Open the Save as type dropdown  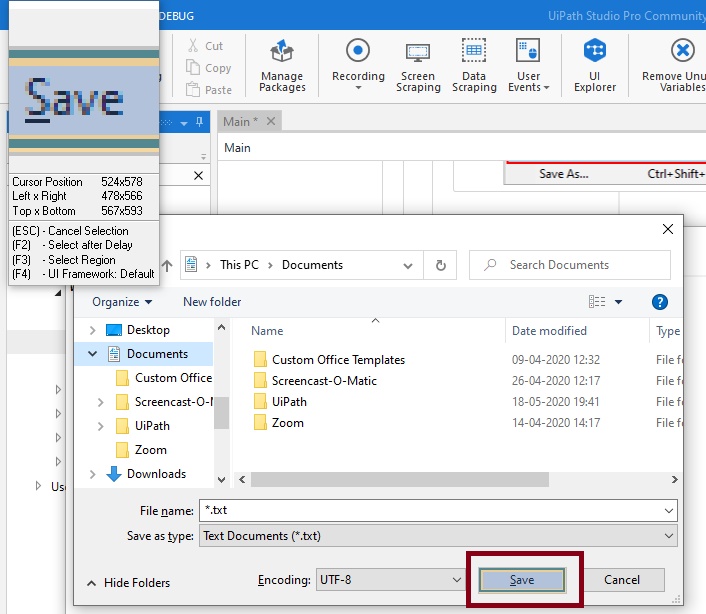pos(438,536)
